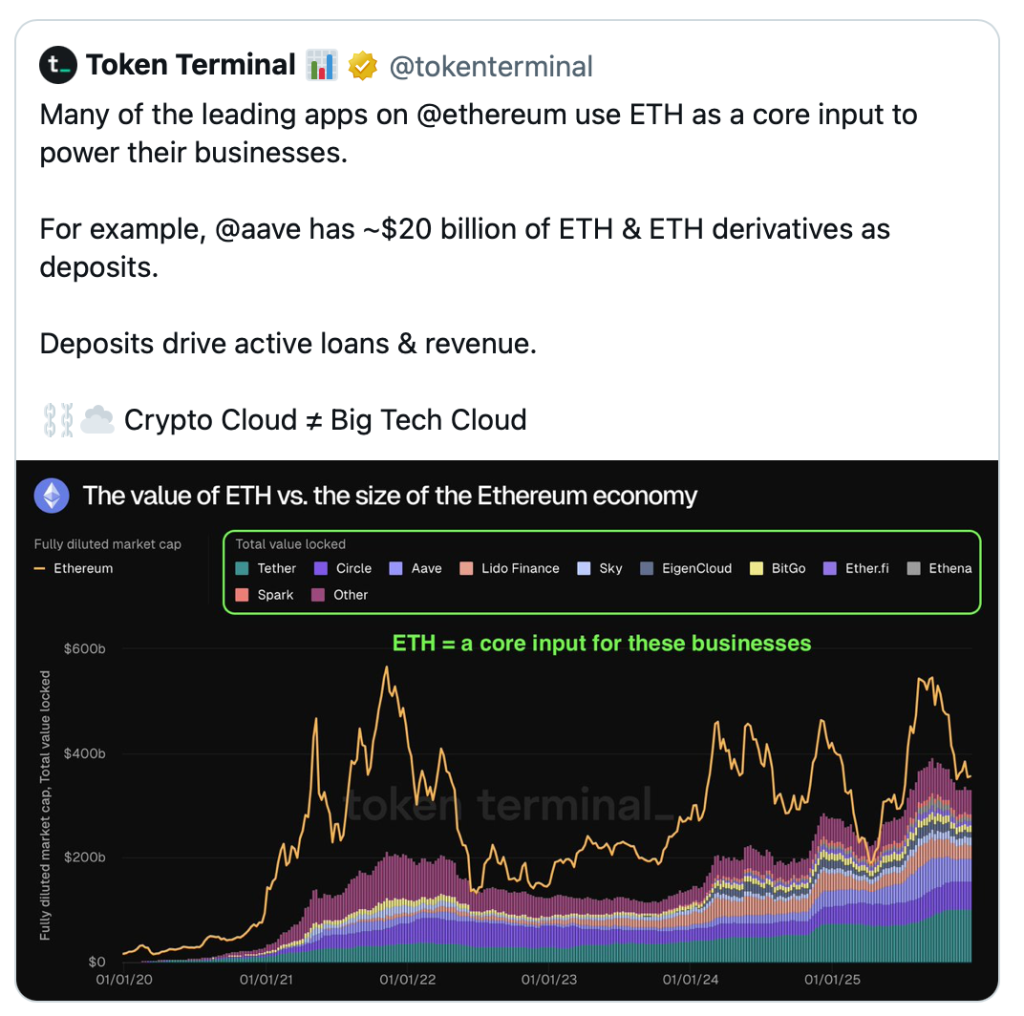Viewport: 1024px width, 1016px height.
Task: Click the cloud emoji in tweet
Action: coord(97,419)
